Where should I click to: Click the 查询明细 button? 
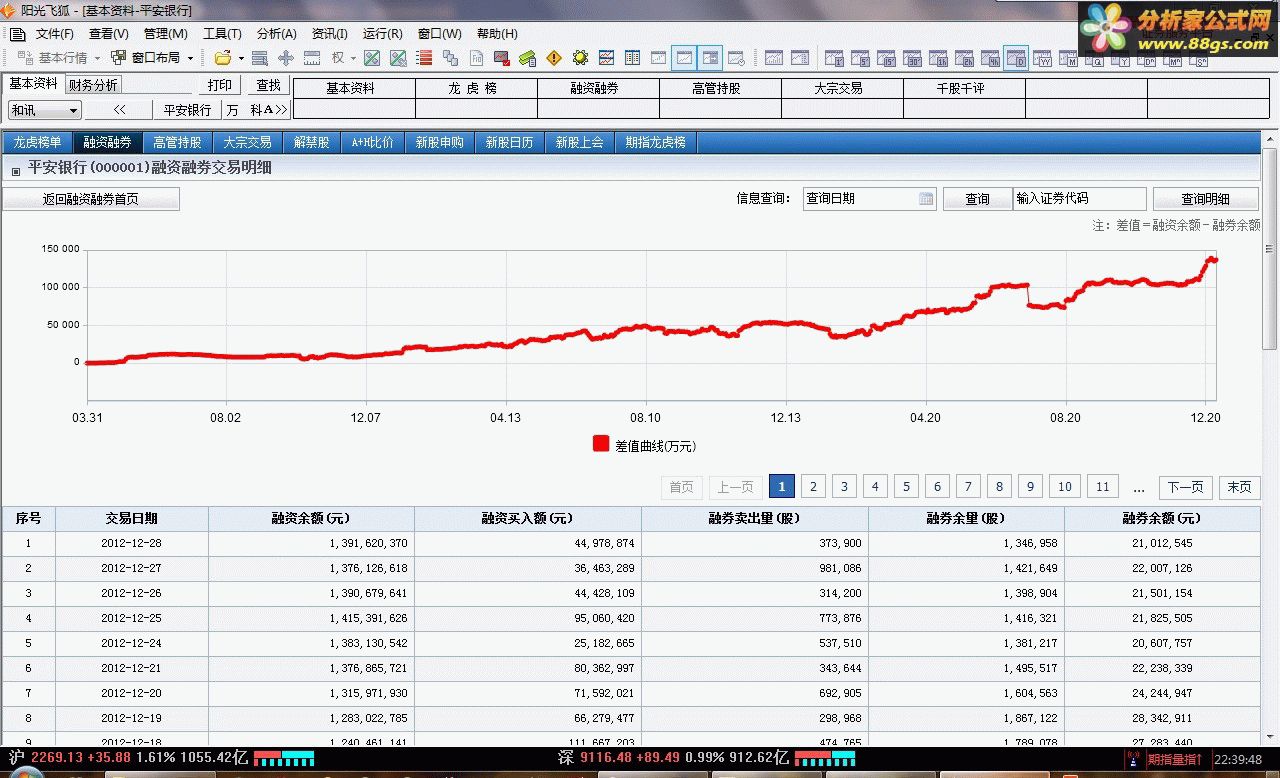tap(1205, 199)
